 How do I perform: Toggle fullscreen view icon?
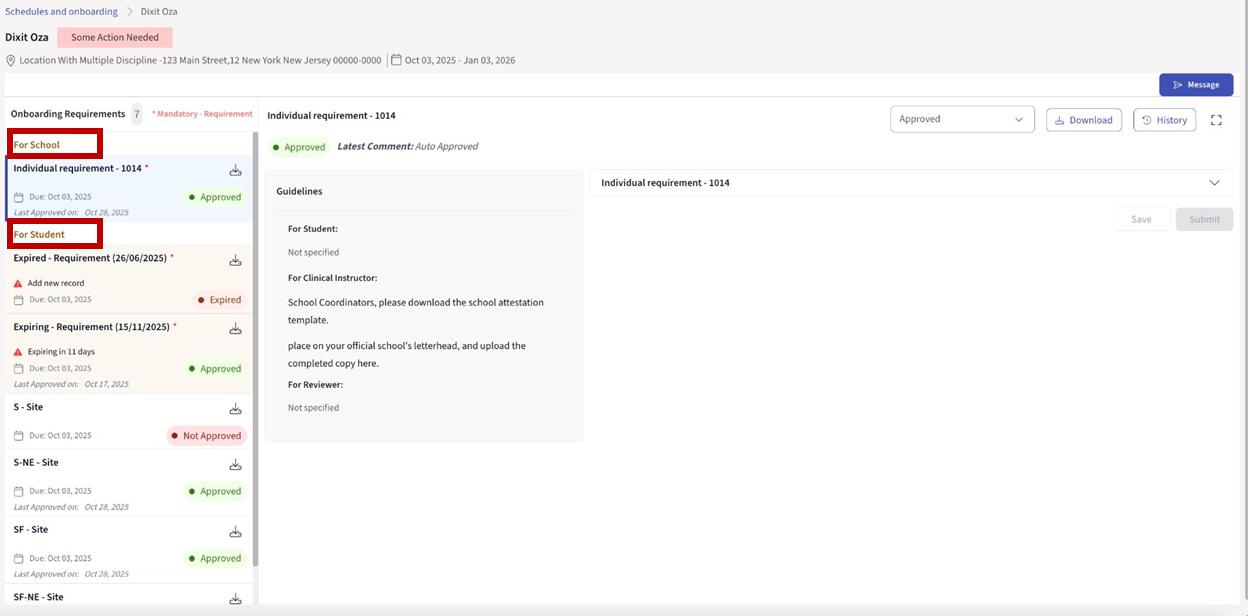1216,120
